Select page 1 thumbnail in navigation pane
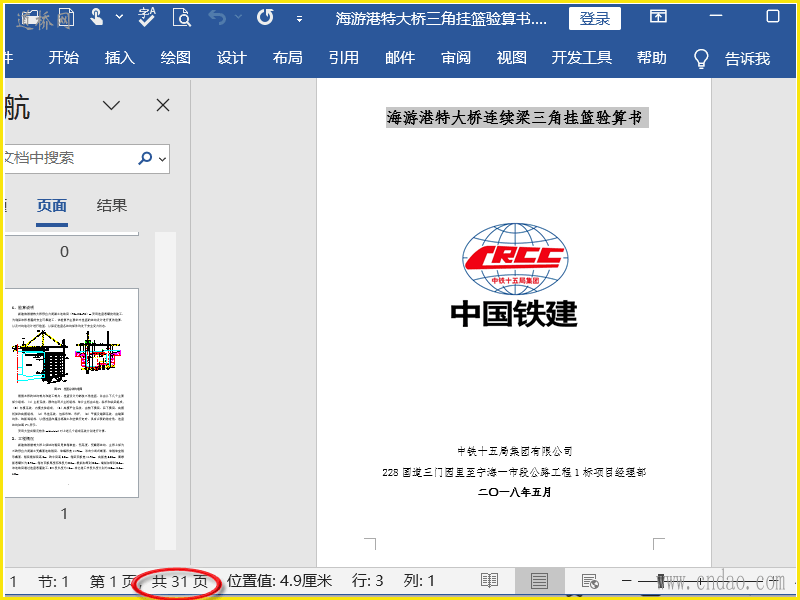Viewport: 800px width, 600px height. point(71,392)
